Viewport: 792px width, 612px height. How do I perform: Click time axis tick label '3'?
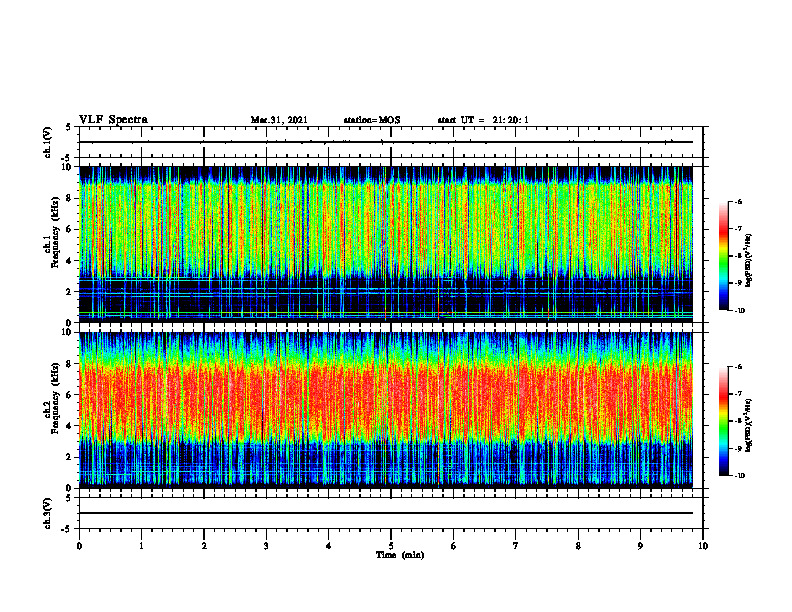266,546
